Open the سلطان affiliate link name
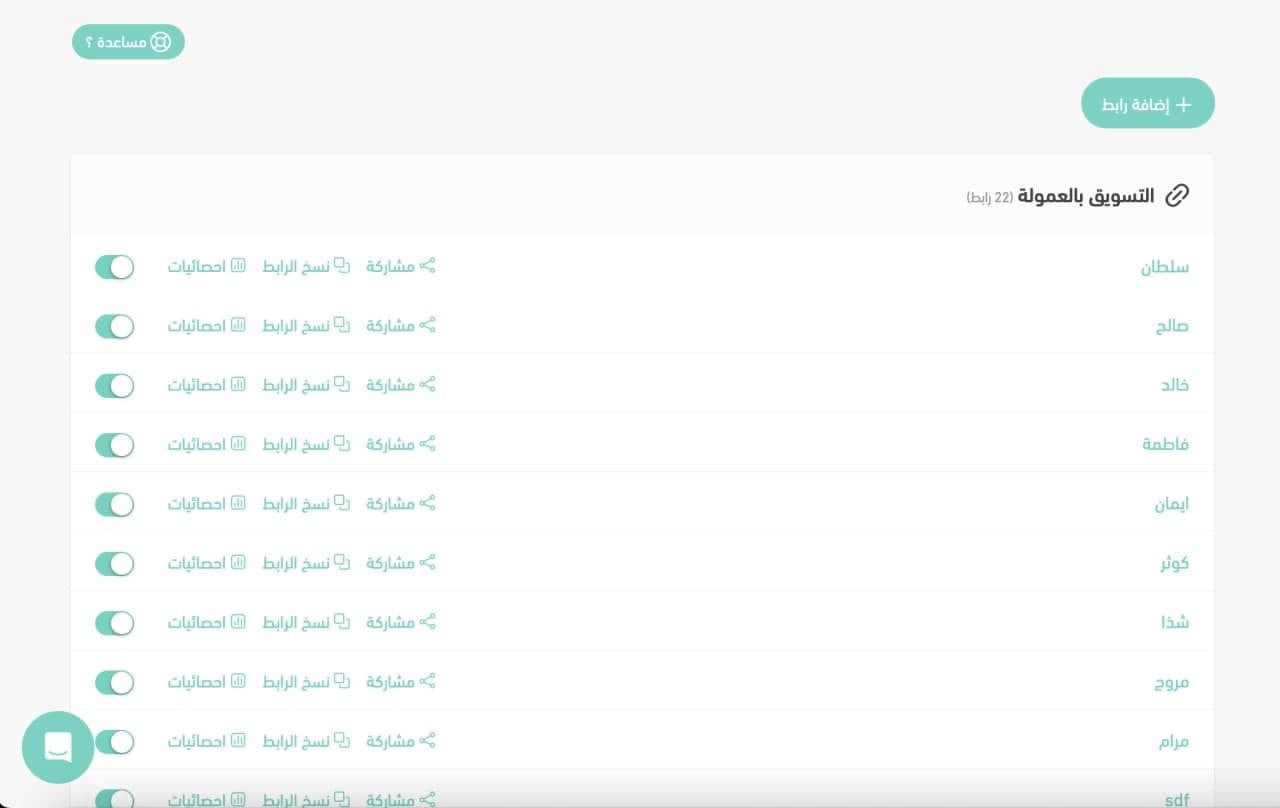The image size is (1280, 808). pos(1165,267)
